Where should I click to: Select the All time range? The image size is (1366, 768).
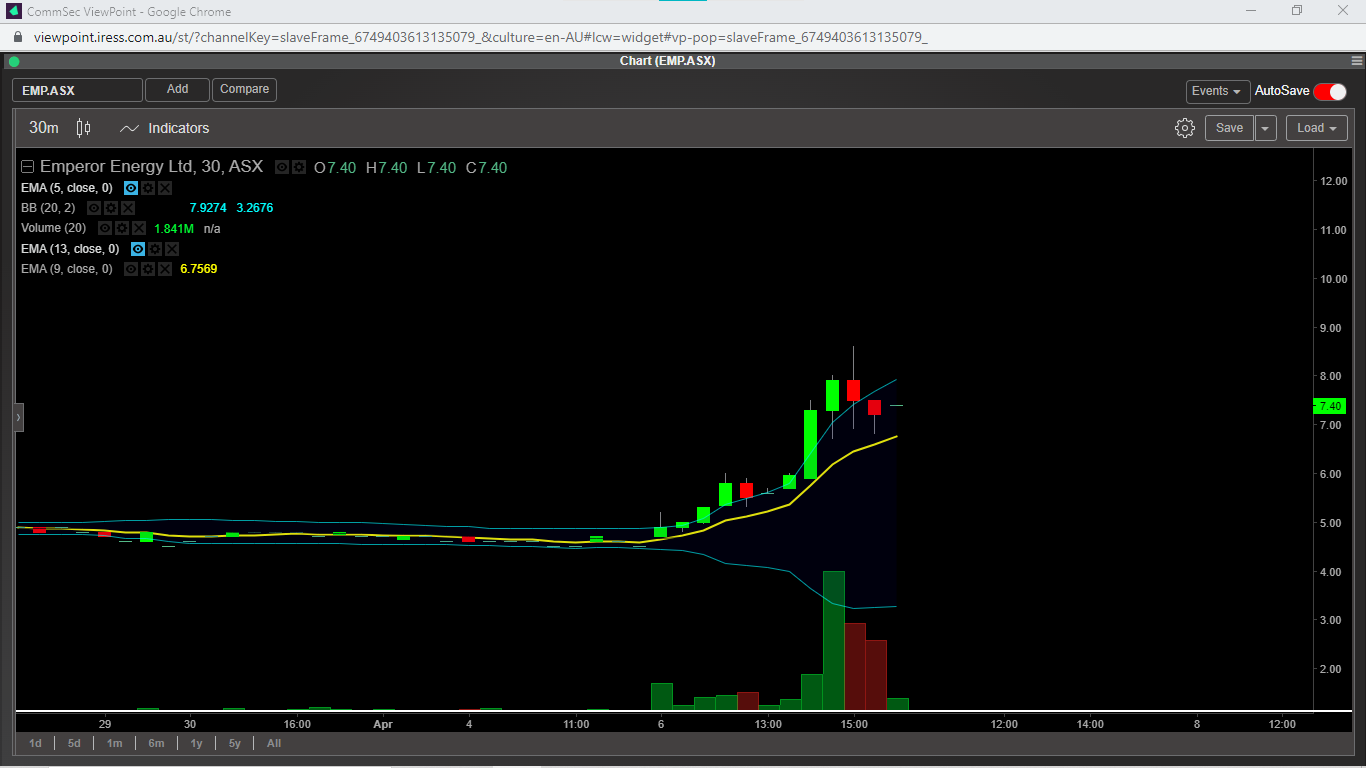pos(274,743)
